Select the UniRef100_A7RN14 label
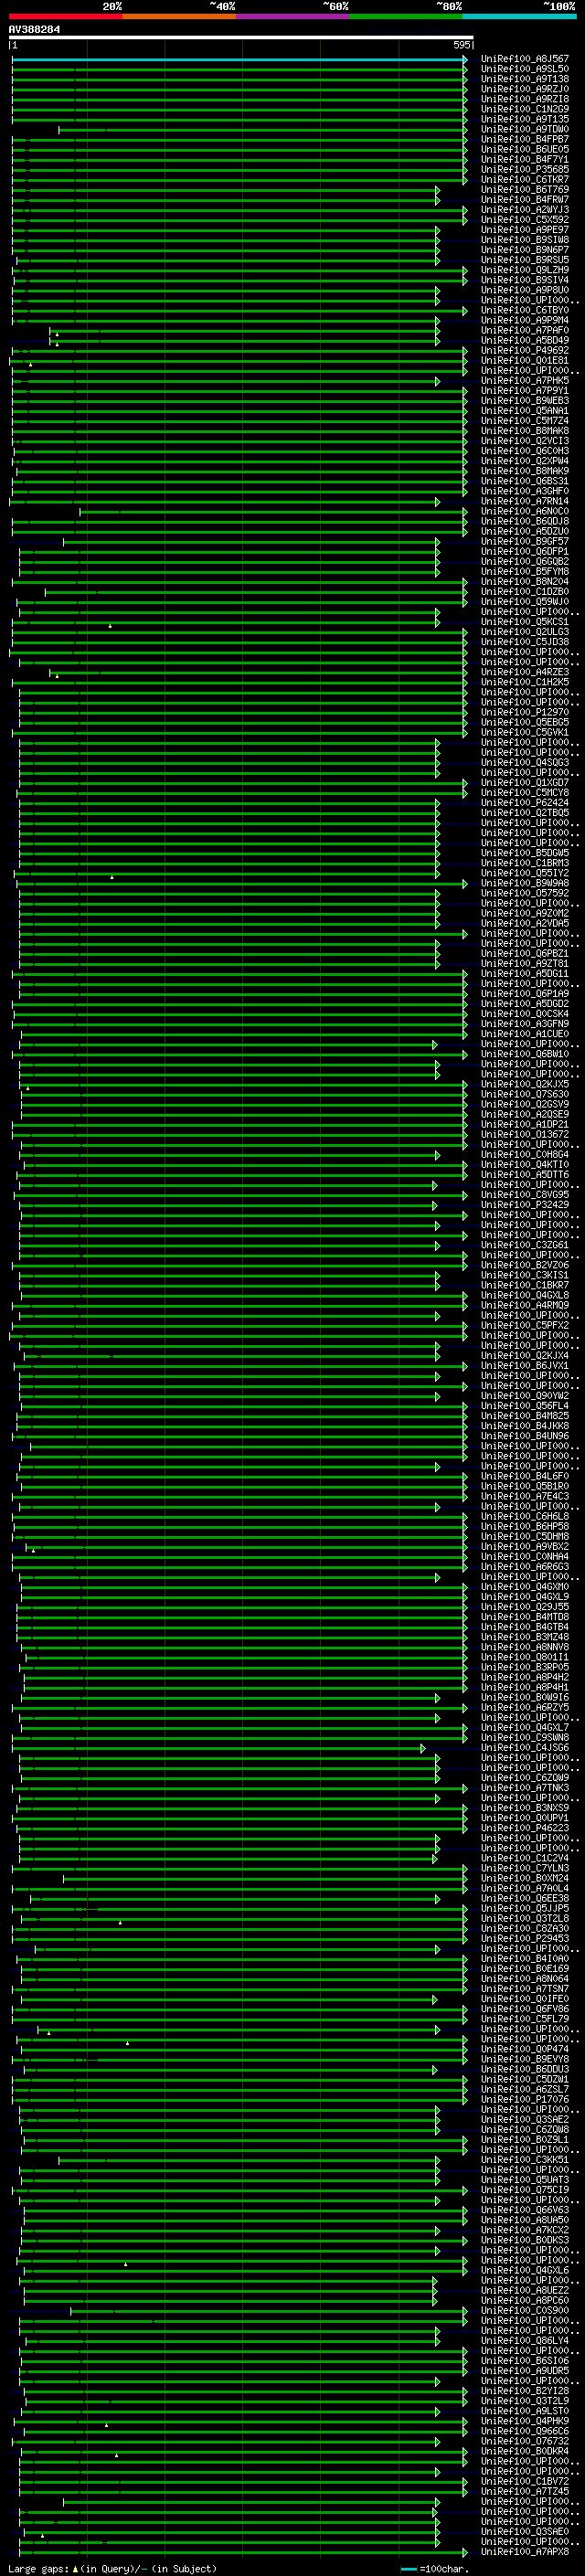 click(524, 501)
